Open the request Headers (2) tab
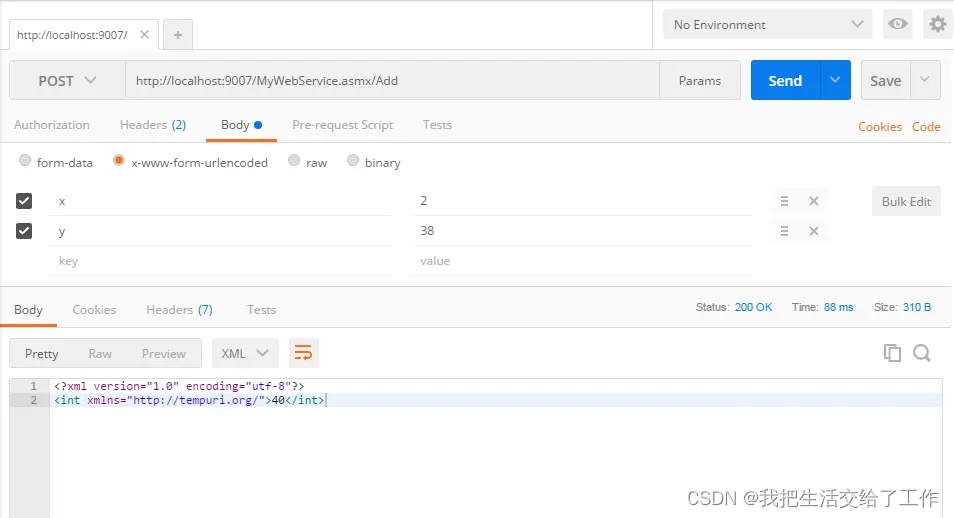The image size is (954, 518). click(x=153, y=125)
